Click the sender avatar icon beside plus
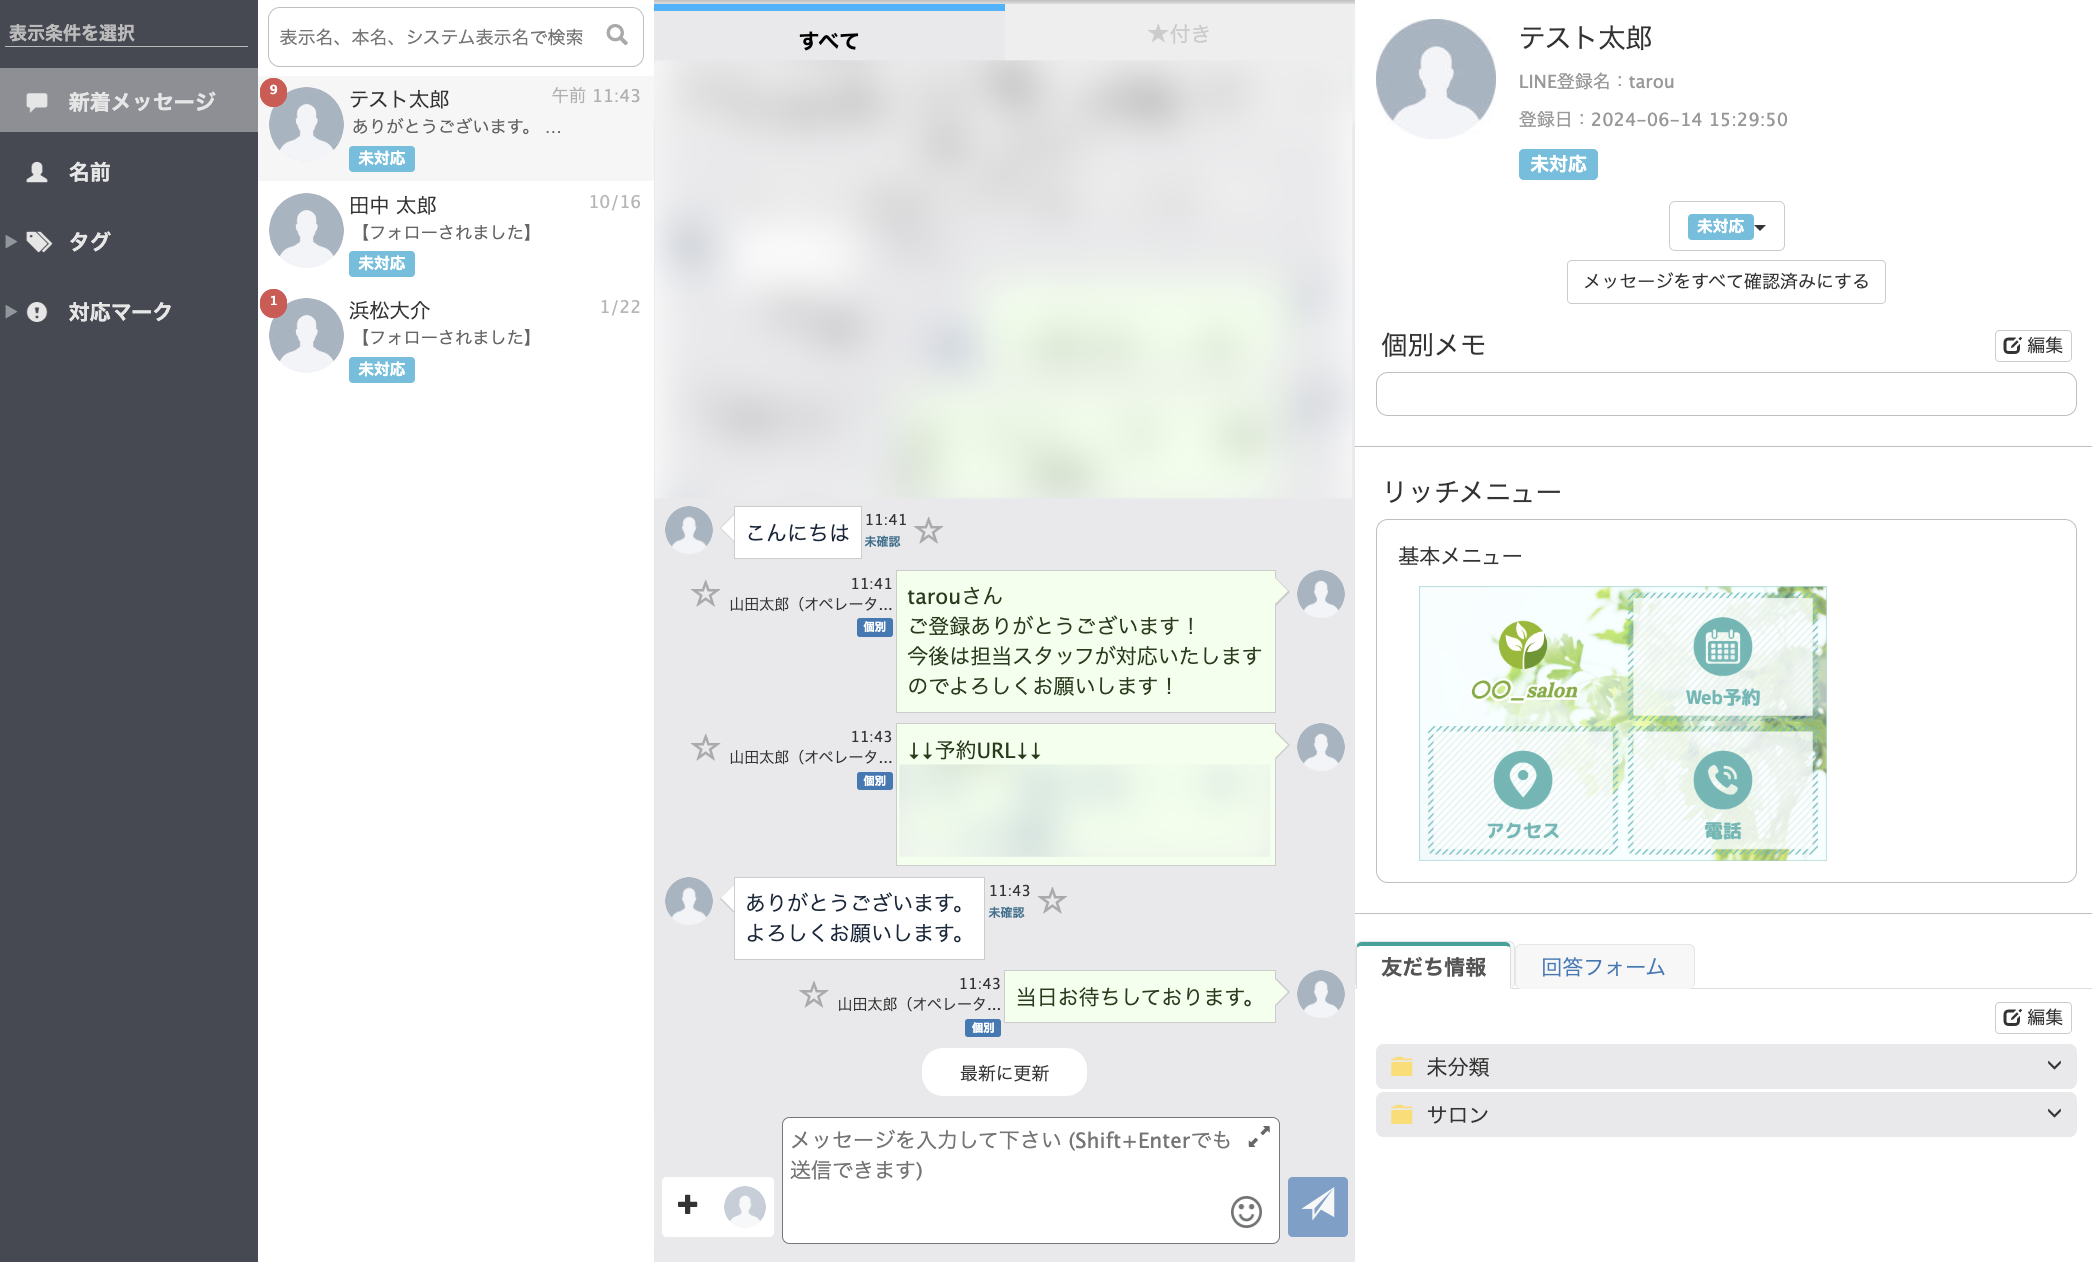The height and width of the screenshot is (1262, 2092). [x=744, y=1206]
